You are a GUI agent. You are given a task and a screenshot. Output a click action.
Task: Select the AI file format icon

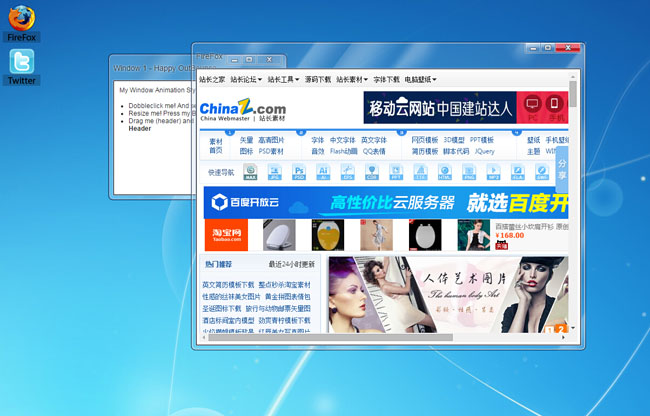tap(323, 172)
